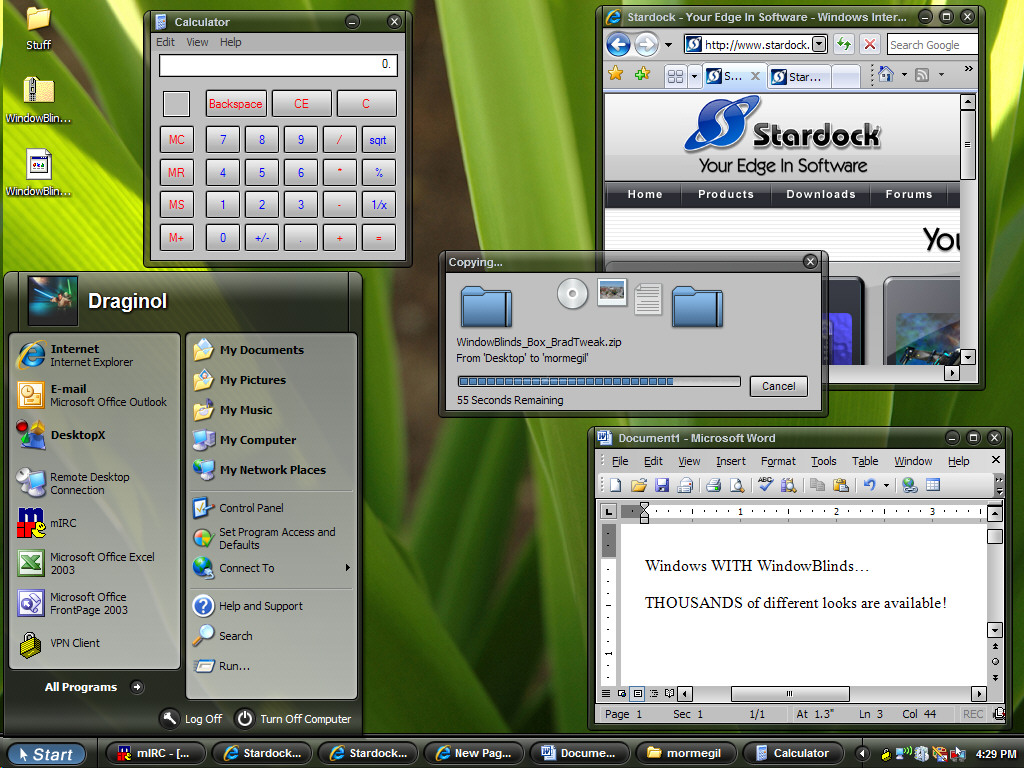Click the Print icon in Word toolbar
Image resolution: width=1024 pixels, height=768 pixels.
pyautogui.click(x=714, y=486)
